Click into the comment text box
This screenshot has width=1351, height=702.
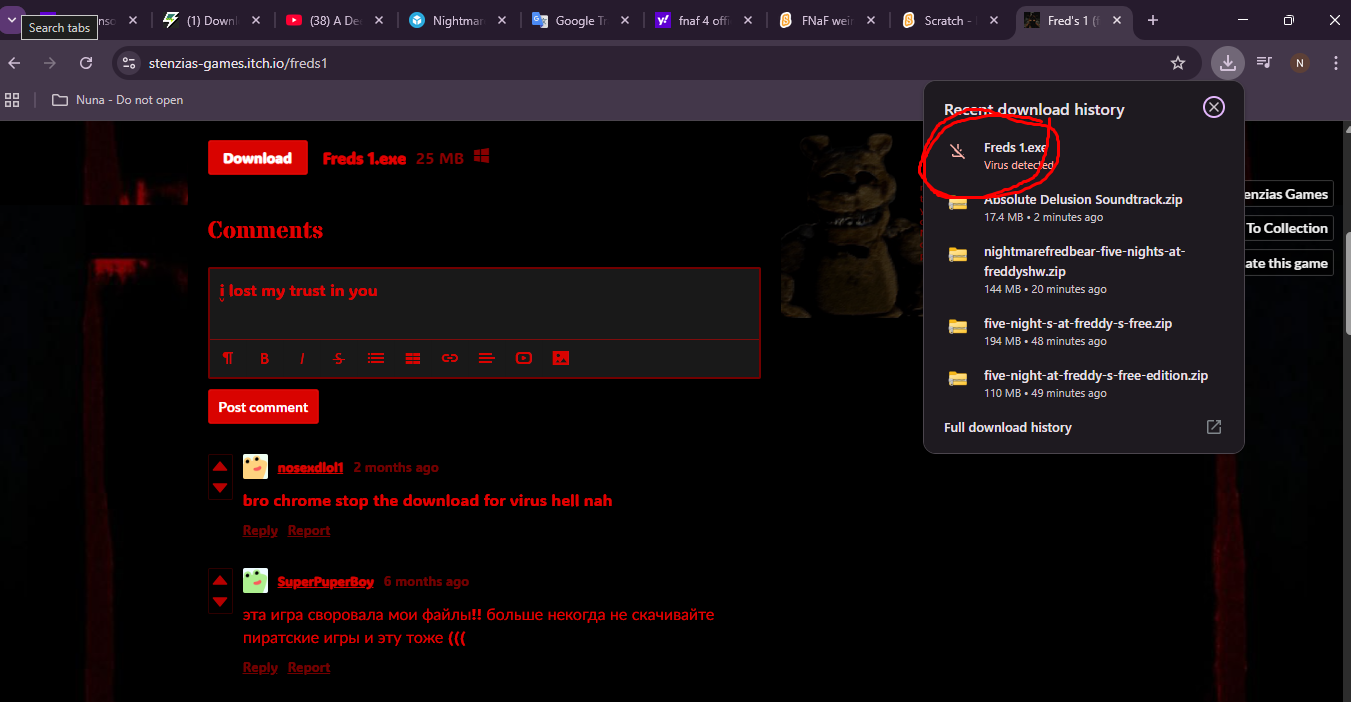[x=484, y=303]
